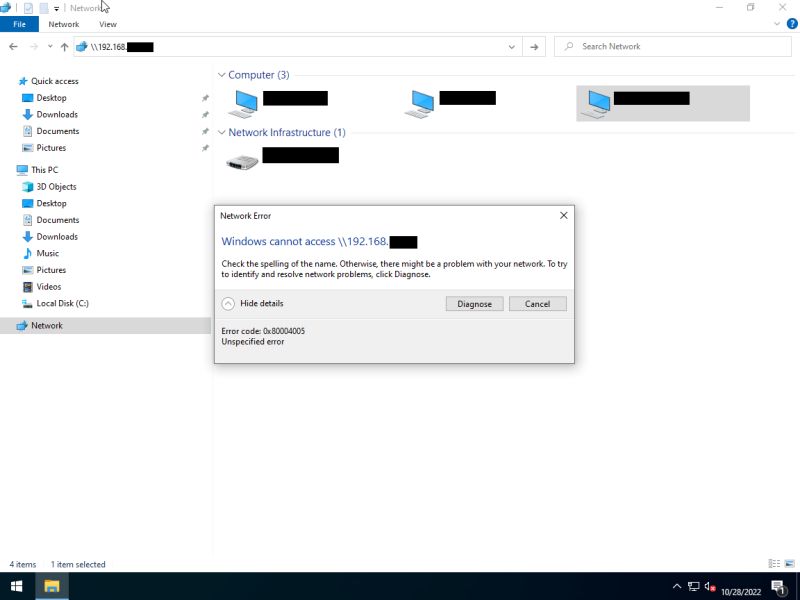Unpin Desktop from Quick access
Screen dimensions: 800x600
tap(205, 98)
